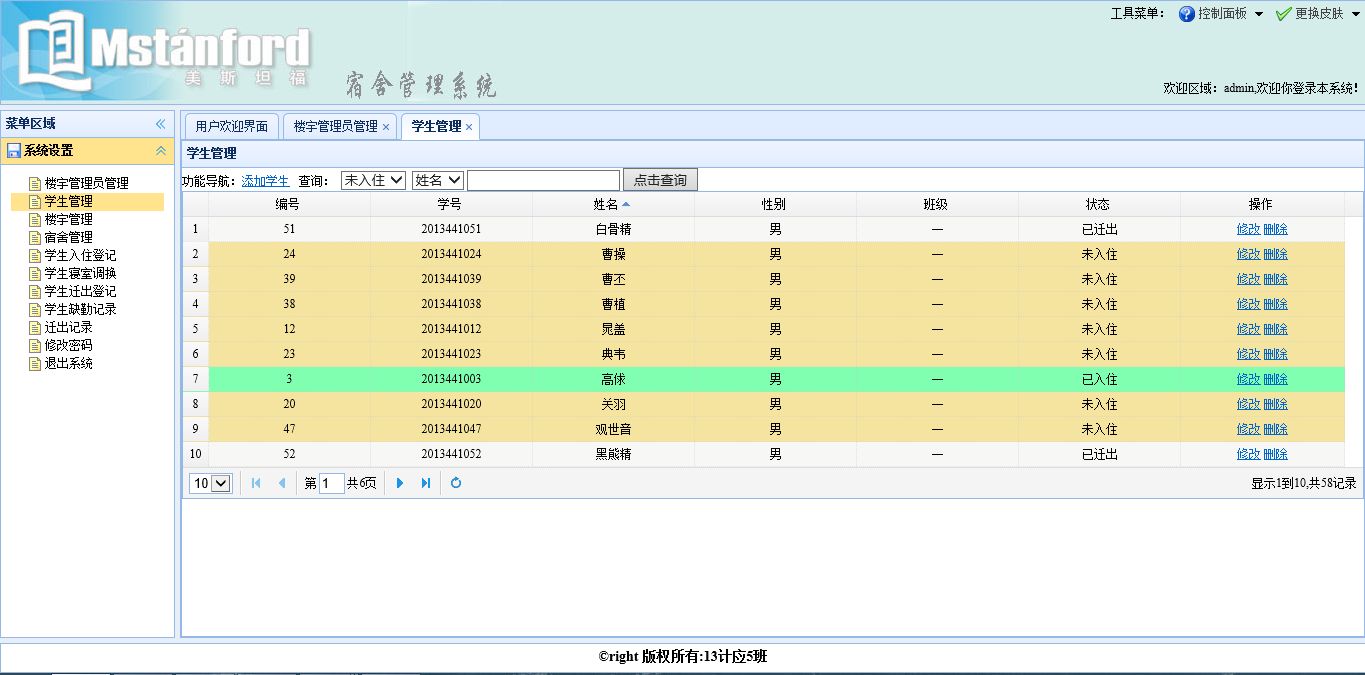Open 学生入住登记 in the sidebar
The image size is (1365, 675).
click(x=80, y=255)
